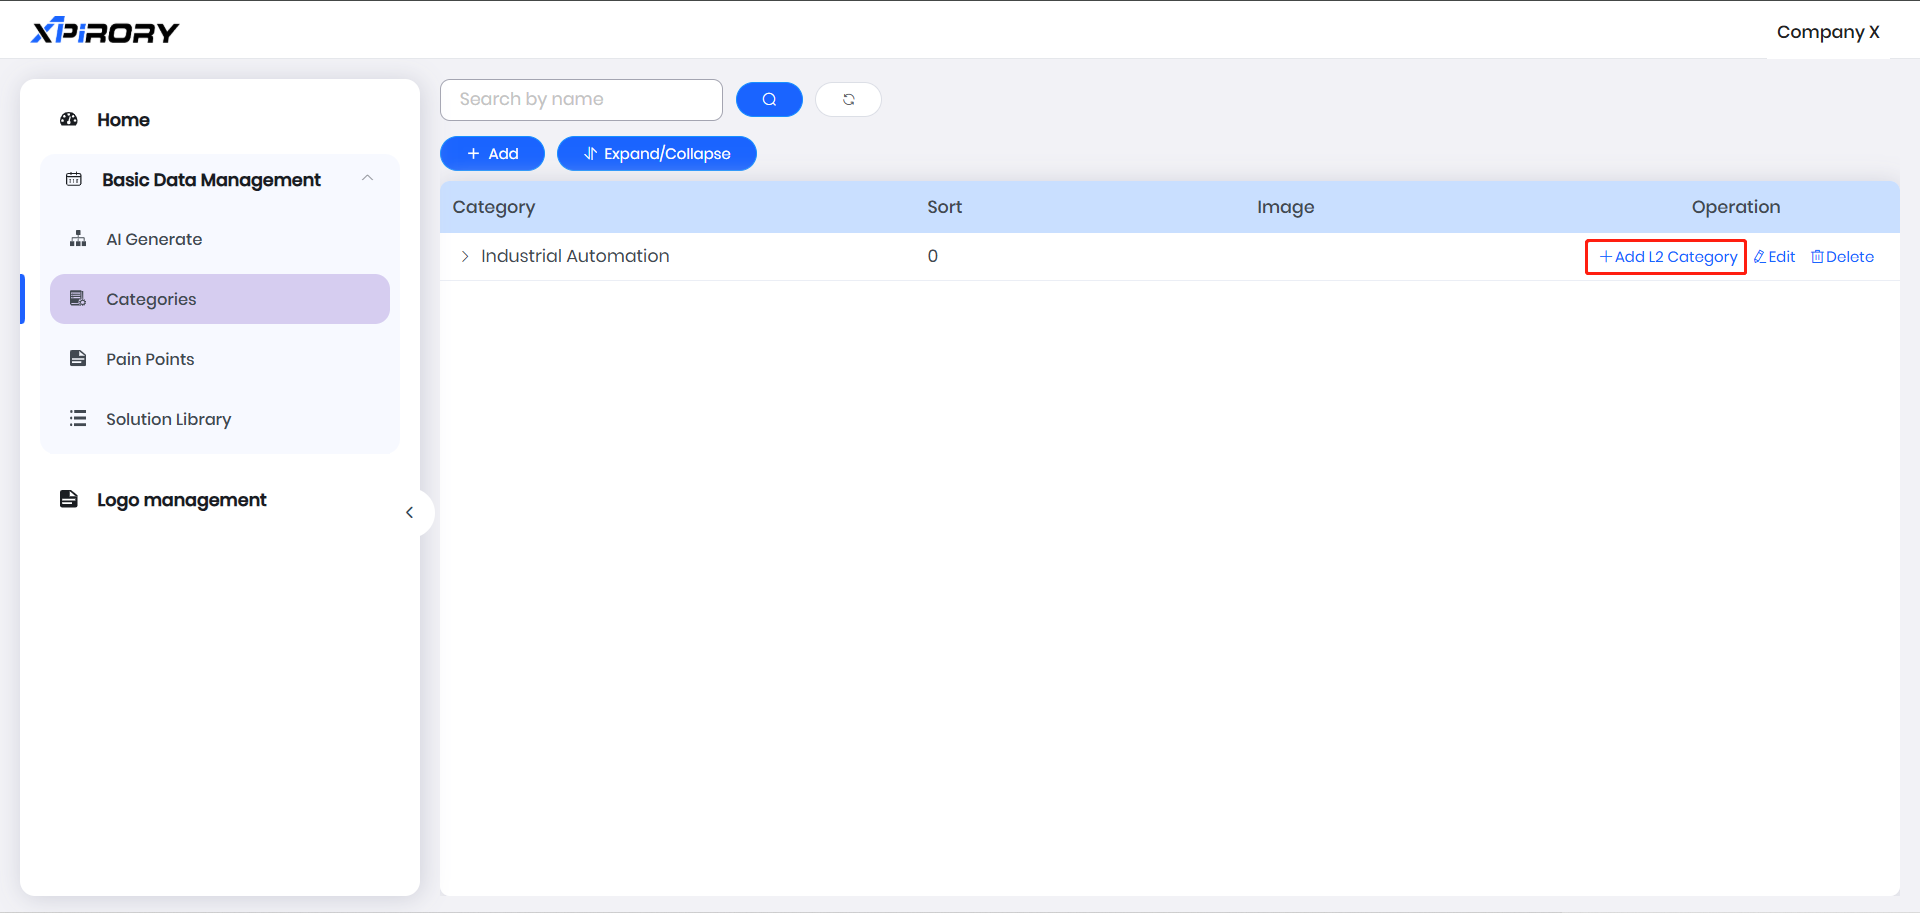Focus the Search by name field

tap(581, 99)
